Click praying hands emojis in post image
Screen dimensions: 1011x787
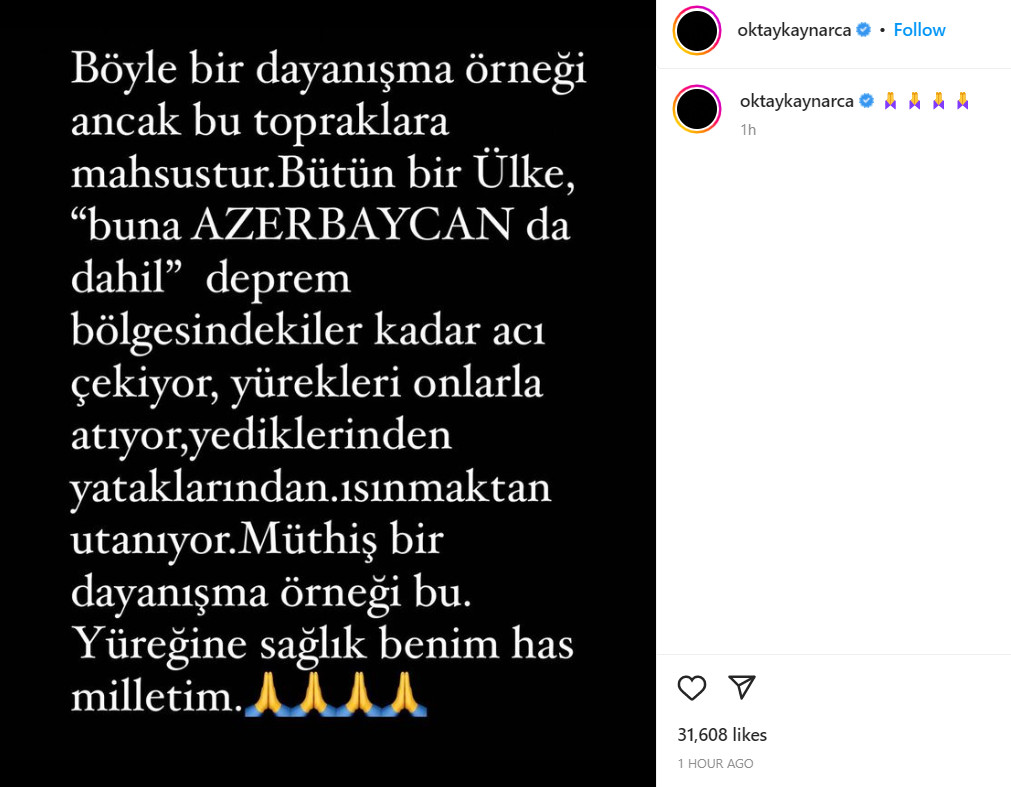[x=337, y=694]
